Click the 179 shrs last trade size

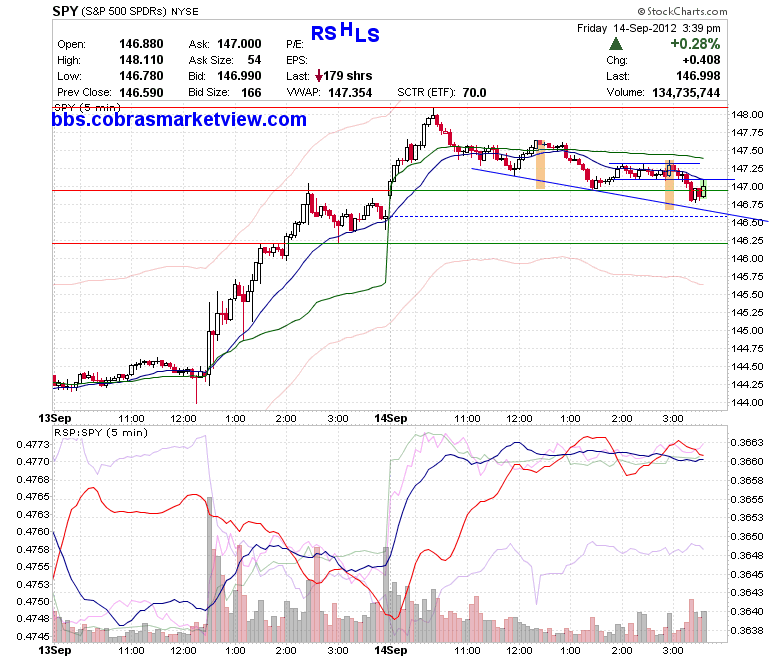point(348,76)
